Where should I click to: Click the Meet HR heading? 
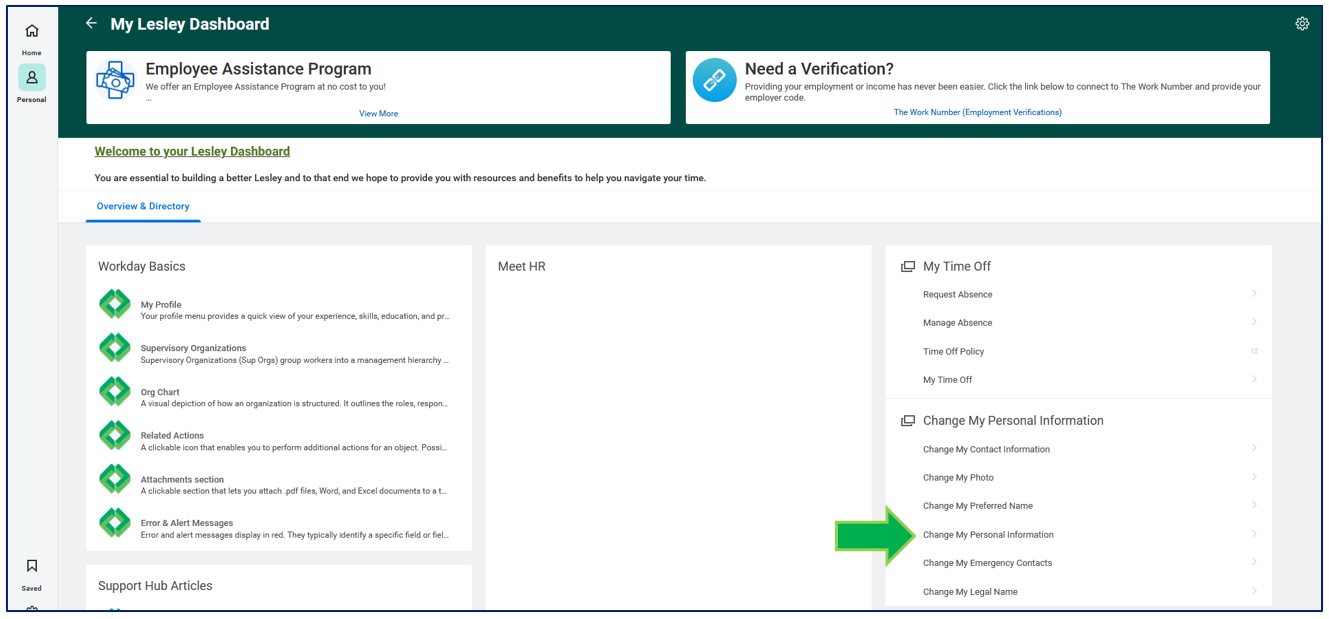coord(522,267)
